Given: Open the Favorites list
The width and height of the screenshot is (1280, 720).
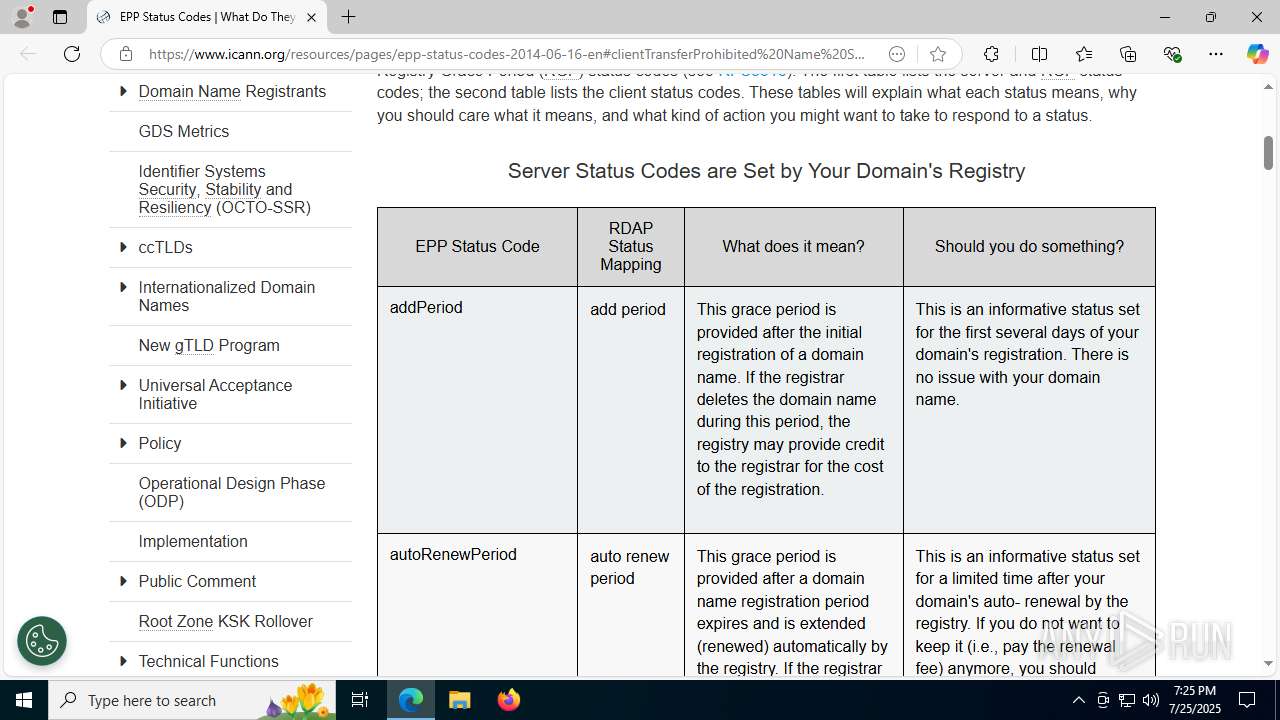Looking at the screenshot, I should point(1084,54).
